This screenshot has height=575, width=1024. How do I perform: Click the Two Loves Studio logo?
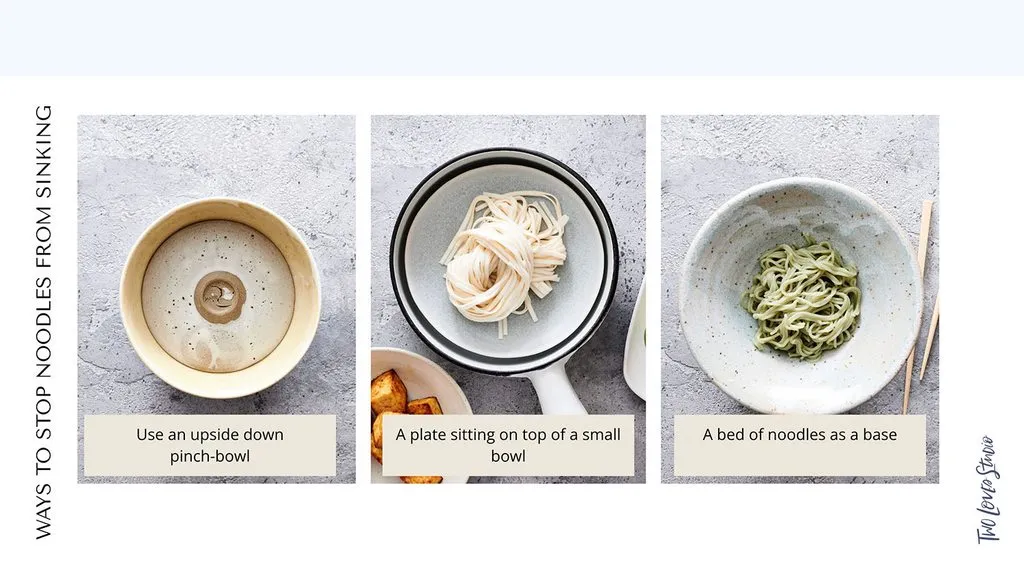tap(988, 489)
